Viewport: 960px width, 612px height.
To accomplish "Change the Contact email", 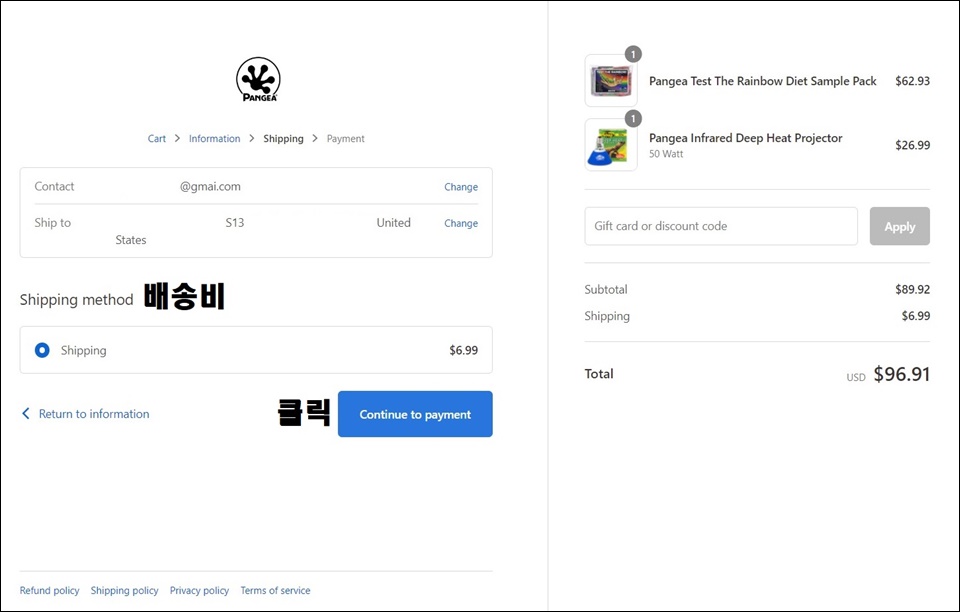I will pyautogui.click(x=461, y=187).
